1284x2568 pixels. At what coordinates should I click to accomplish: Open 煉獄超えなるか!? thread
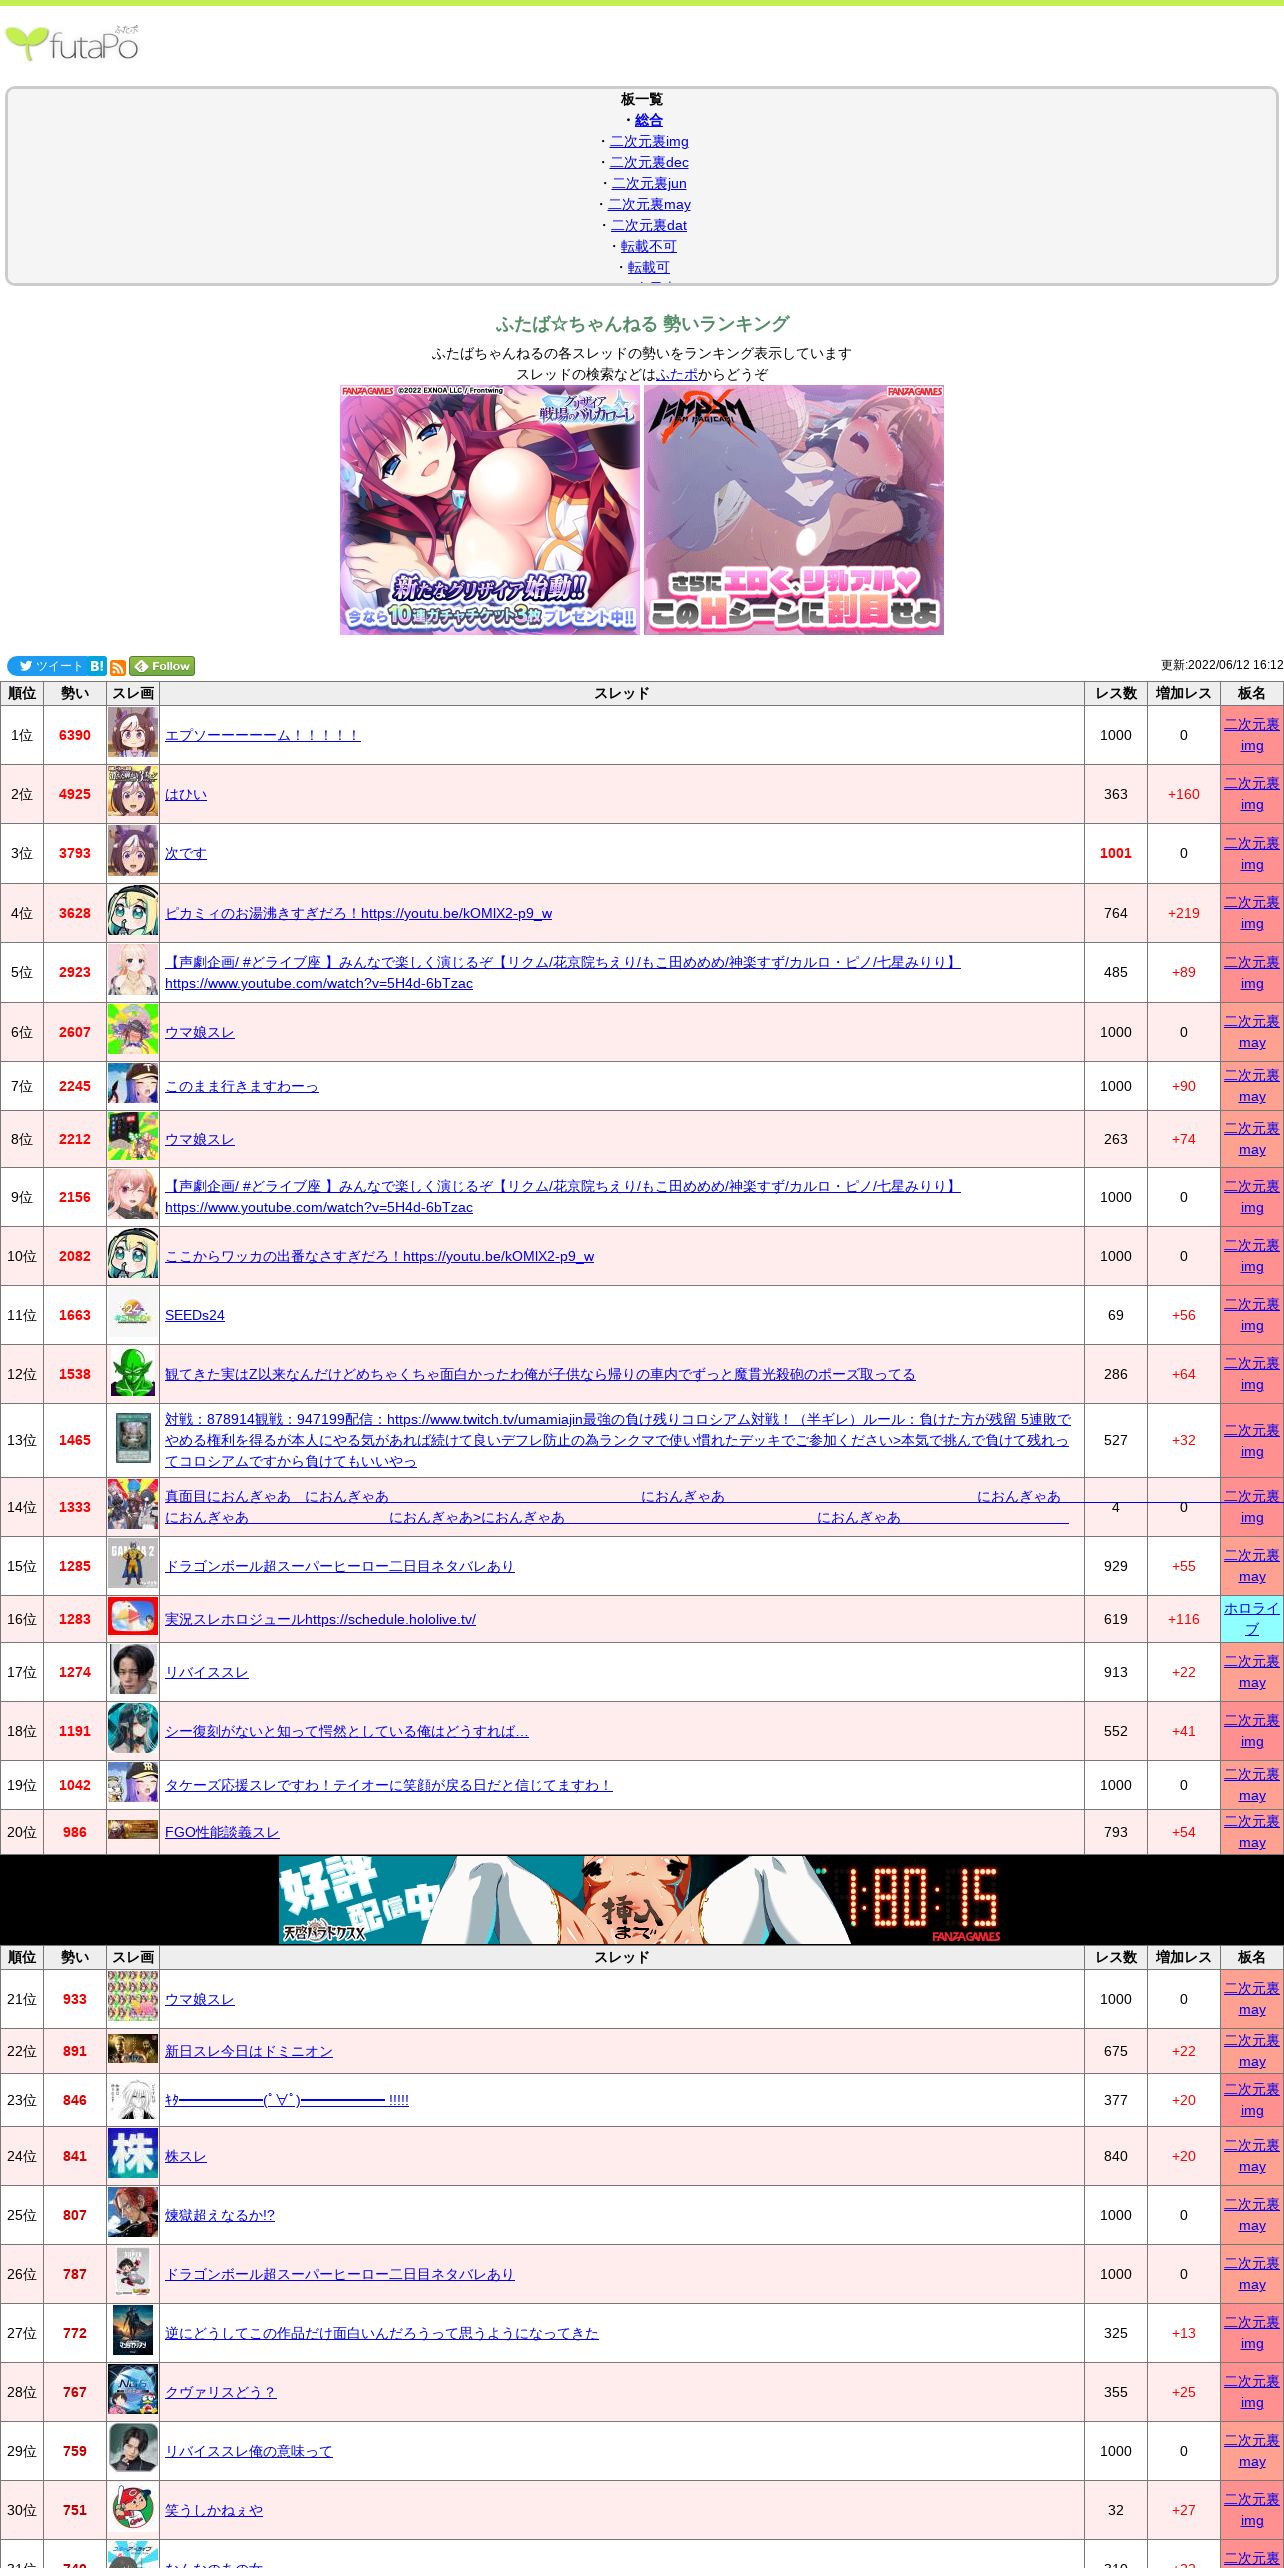(x=220, y=2215)
